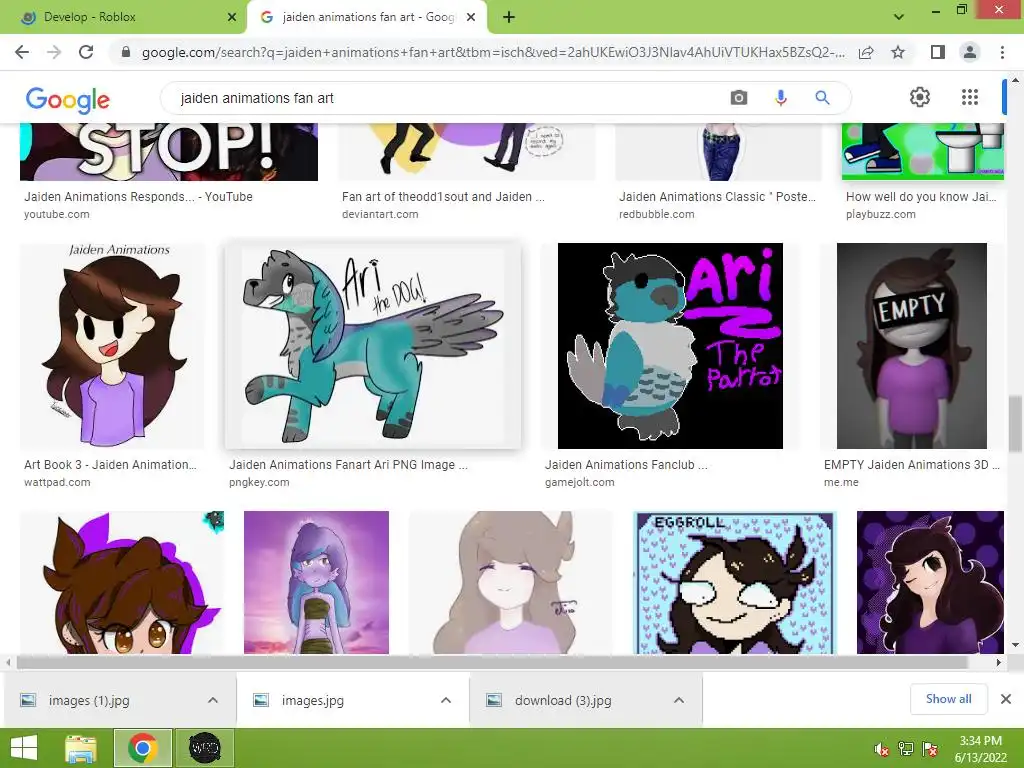This screenshot has width=1024, height=768.
Task: Open Chrome three-dot menu
Action: [1002, 52]
